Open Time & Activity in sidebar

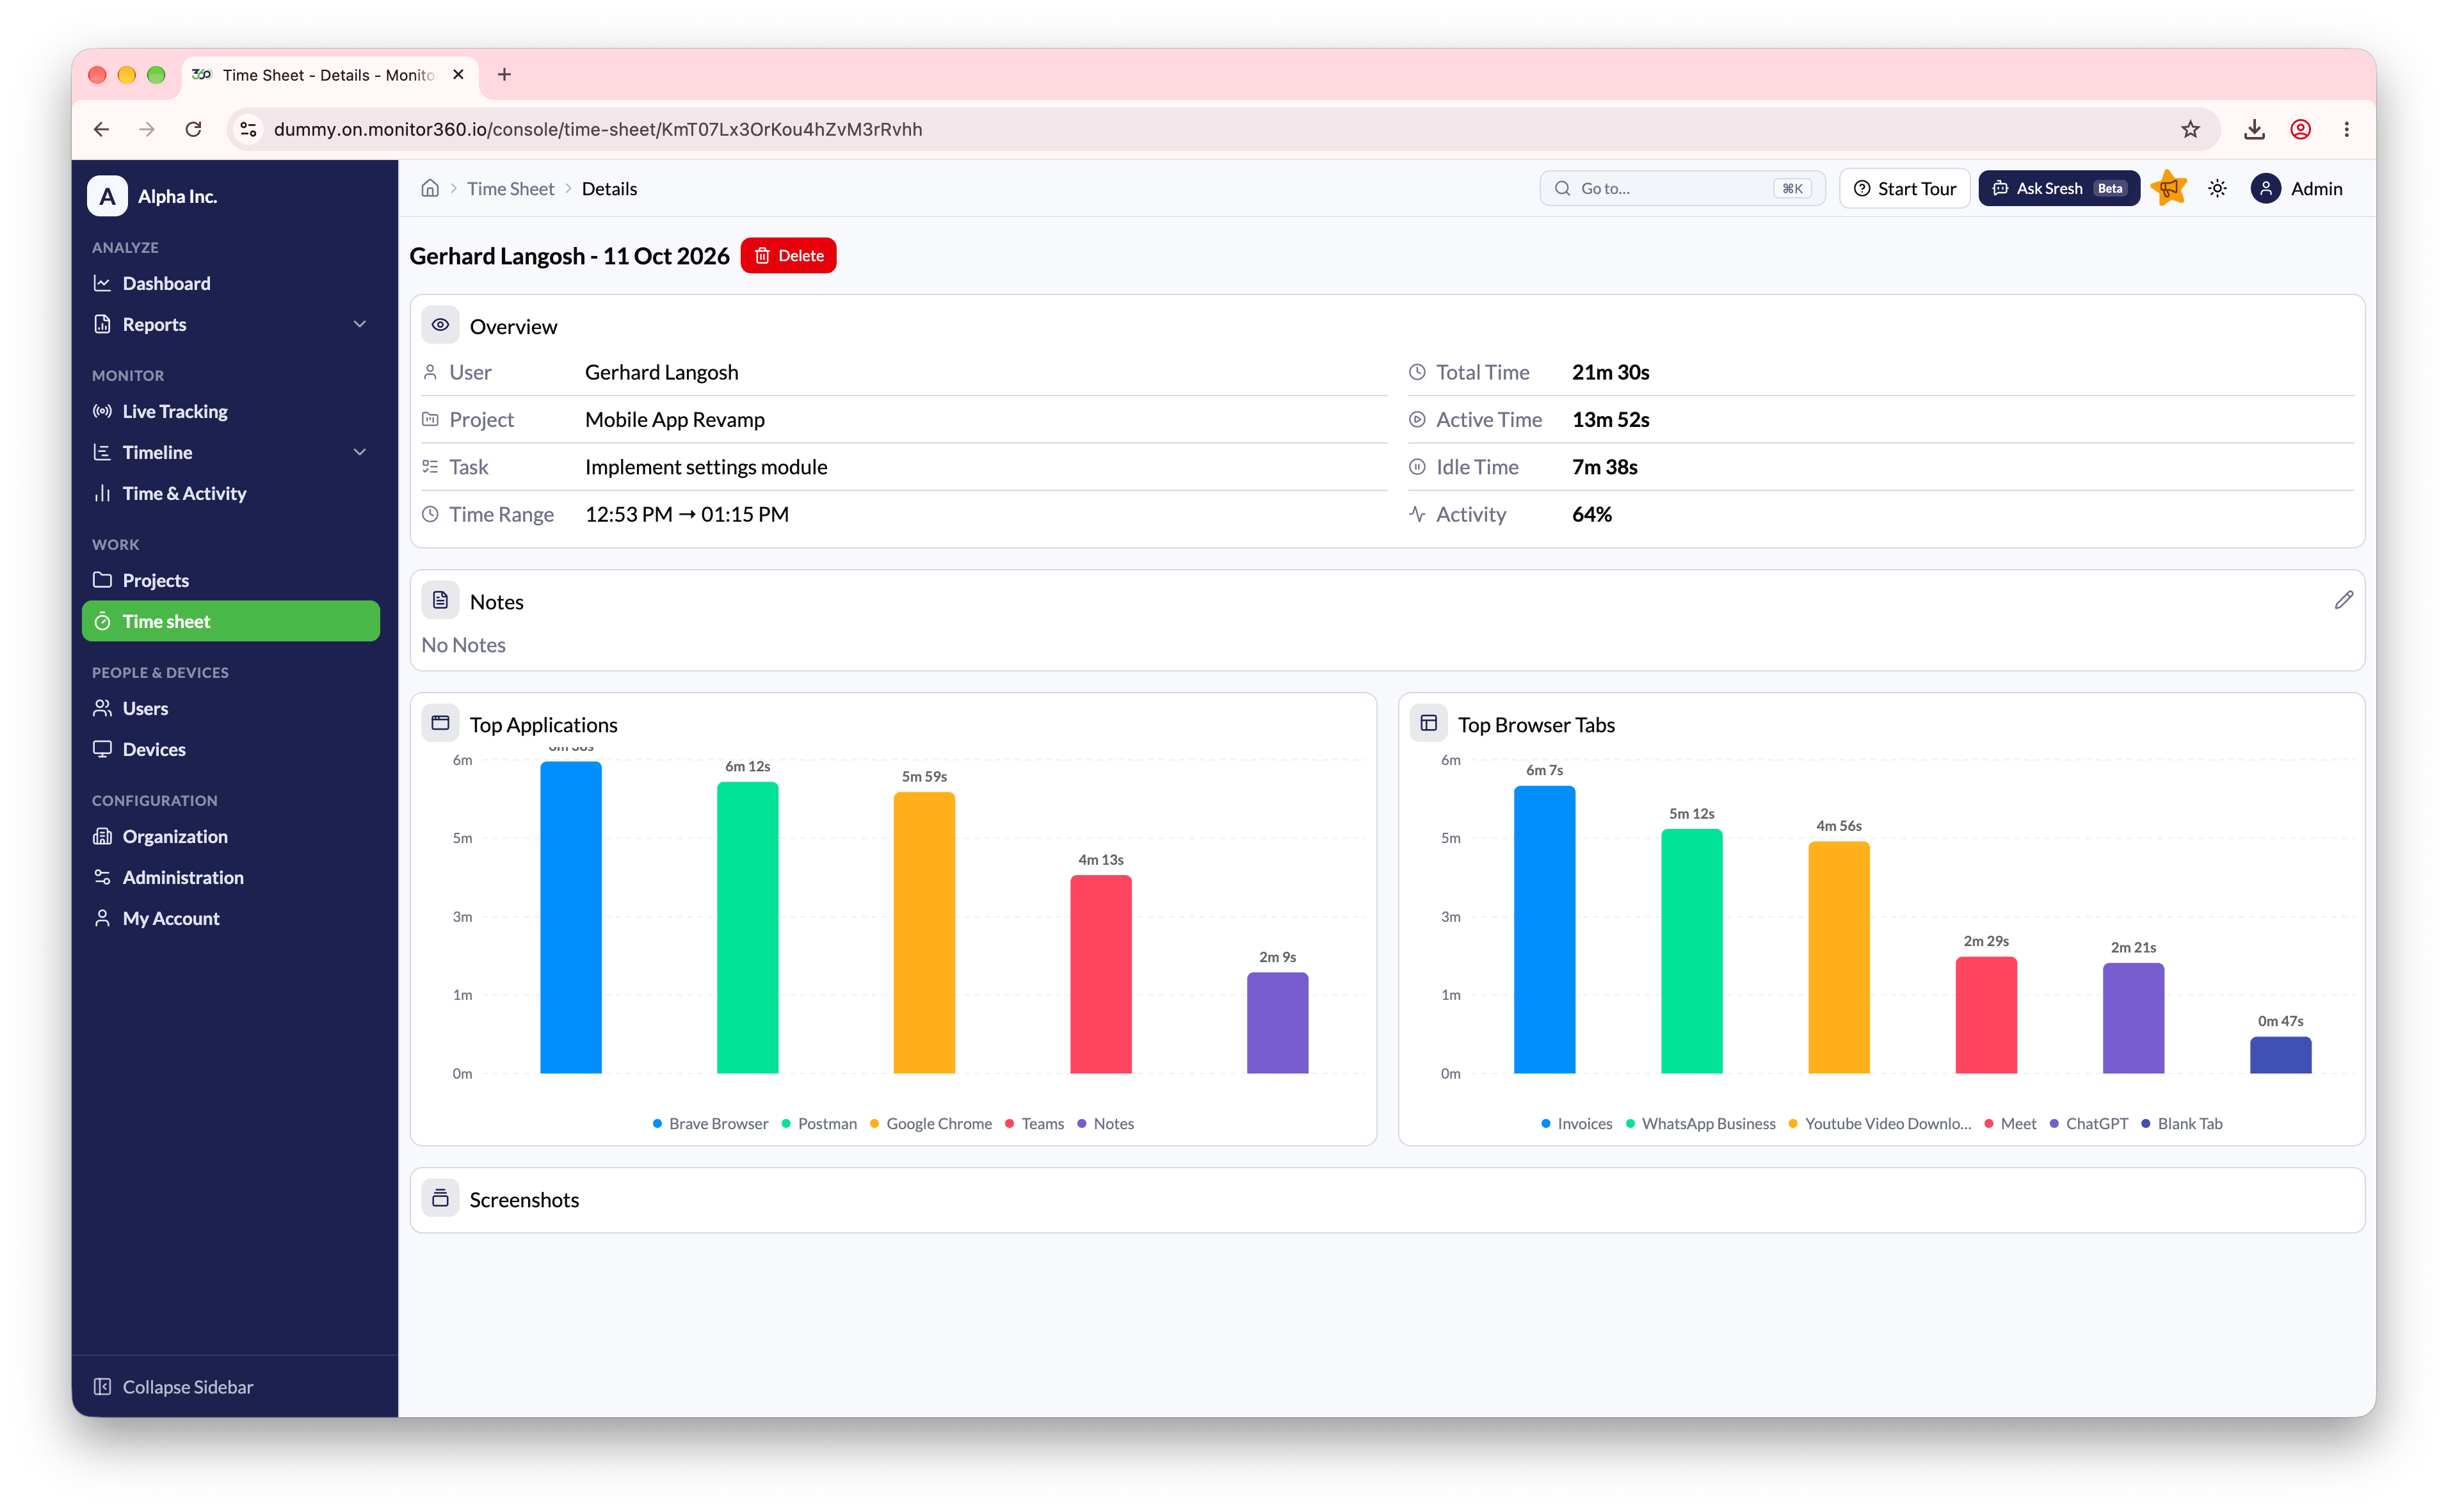[x=231, y=493]
